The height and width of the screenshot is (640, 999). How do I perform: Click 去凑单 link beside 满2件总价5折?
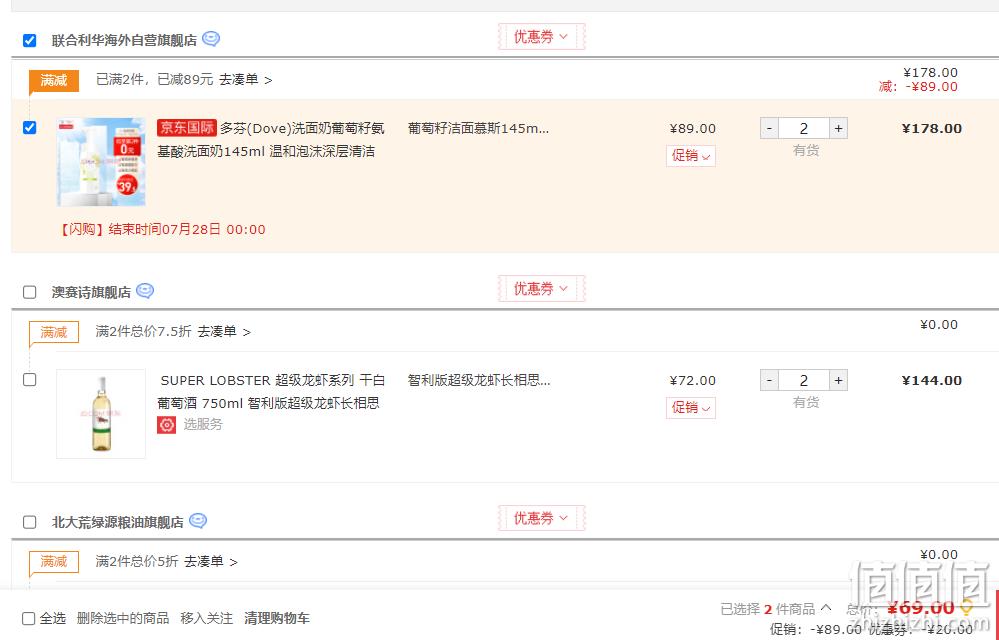coord(210,562)
